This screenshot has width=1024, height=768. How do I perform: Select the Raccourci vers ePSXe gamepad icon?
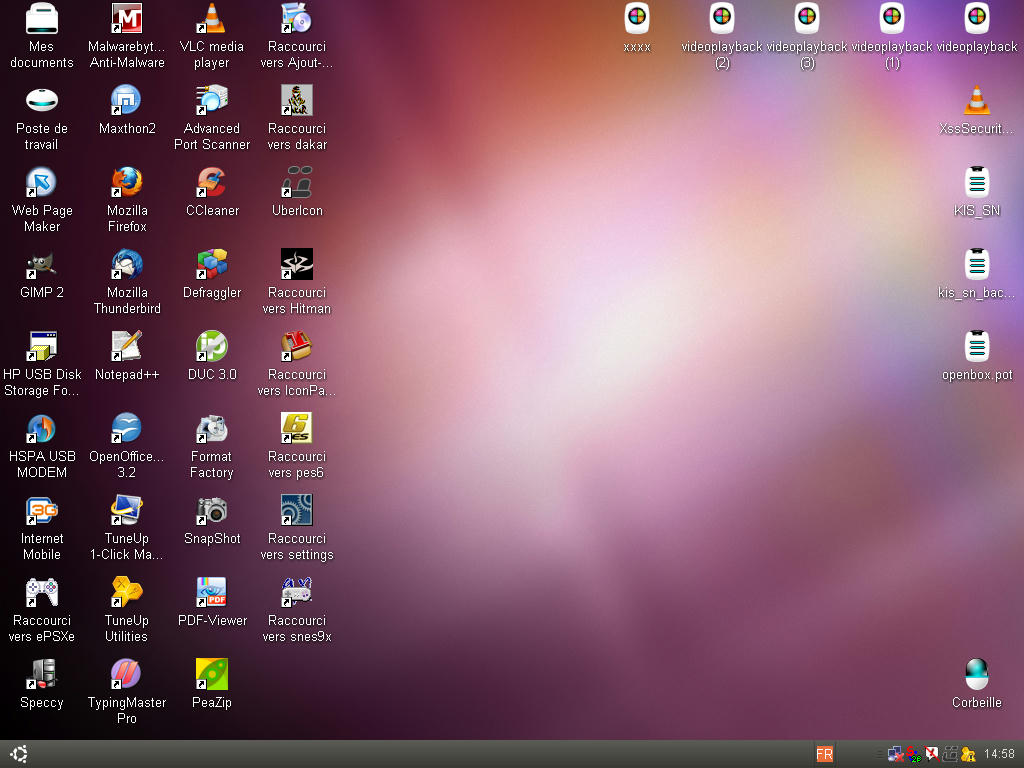pyautogui.click(x=42, y=592)
